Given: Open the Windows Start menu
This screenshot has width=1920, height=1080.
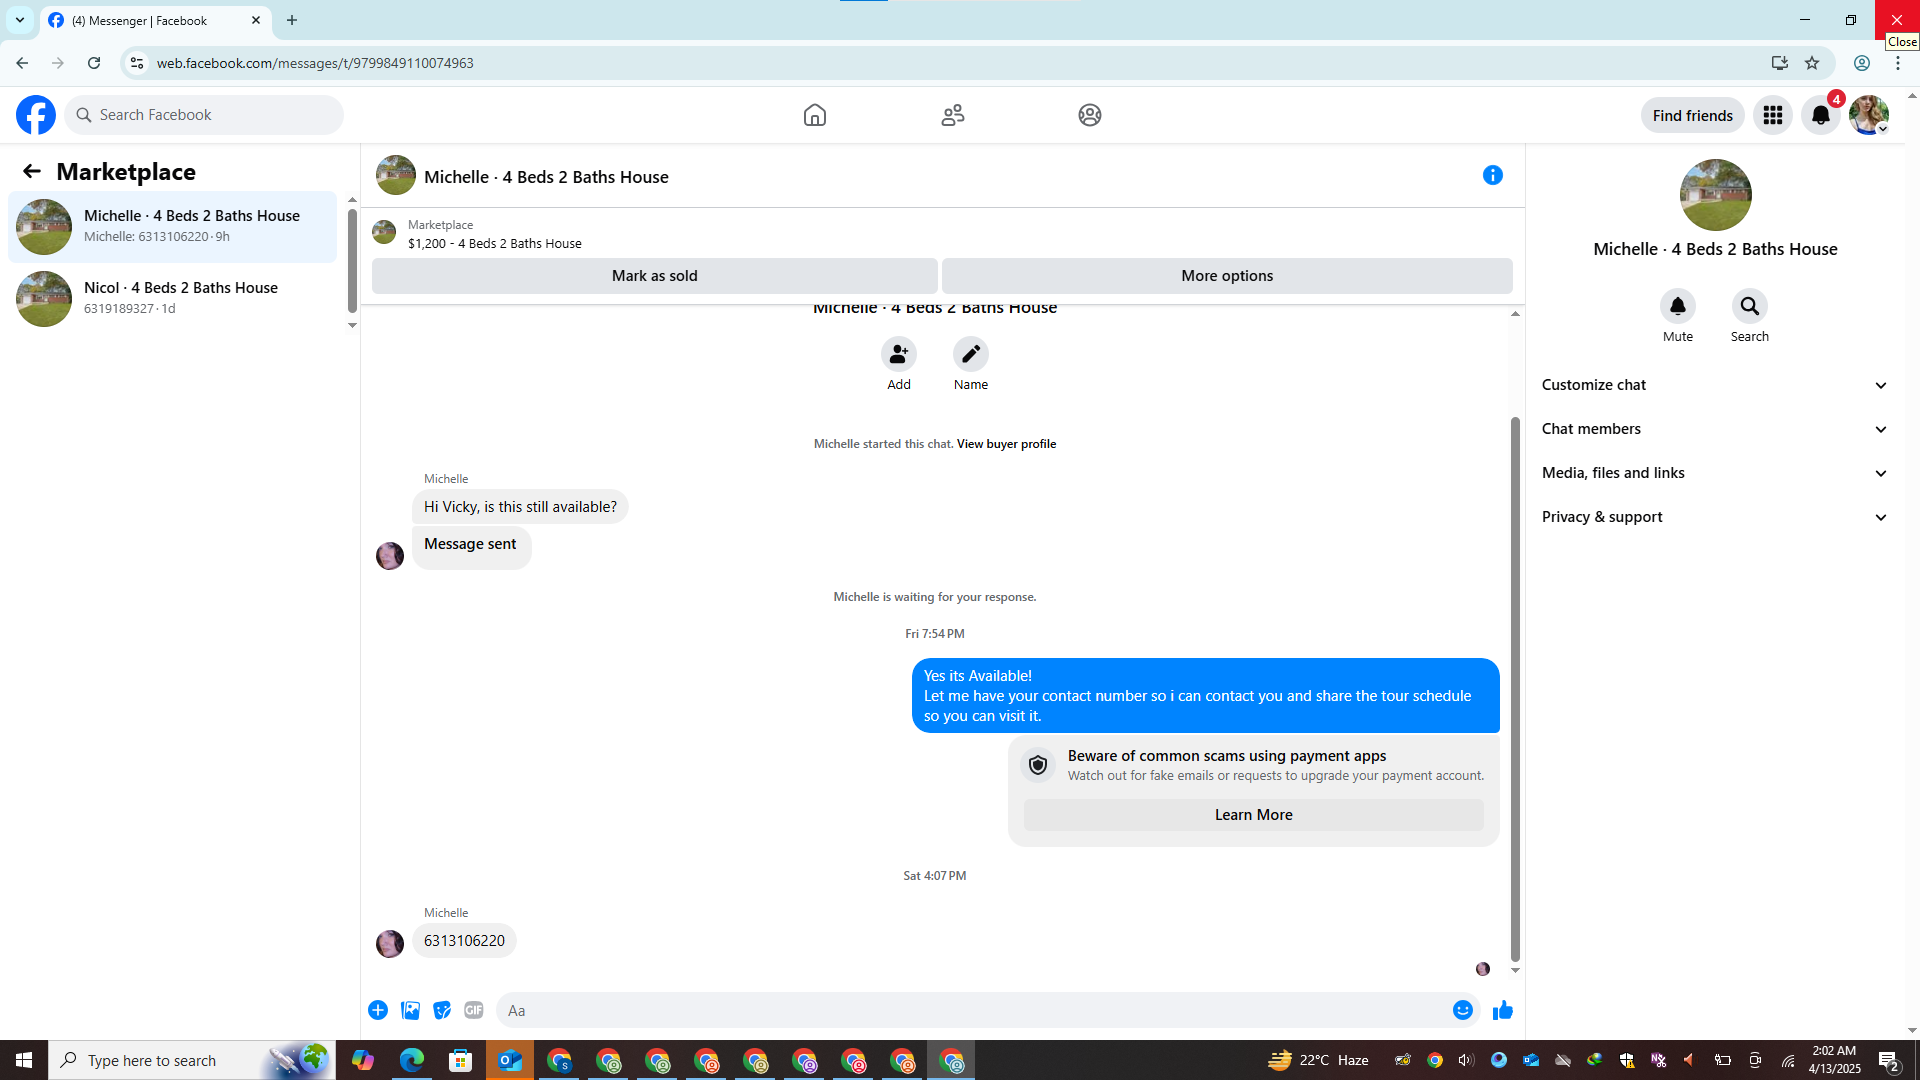Looking at the screenshot, I should [24, 1060].
